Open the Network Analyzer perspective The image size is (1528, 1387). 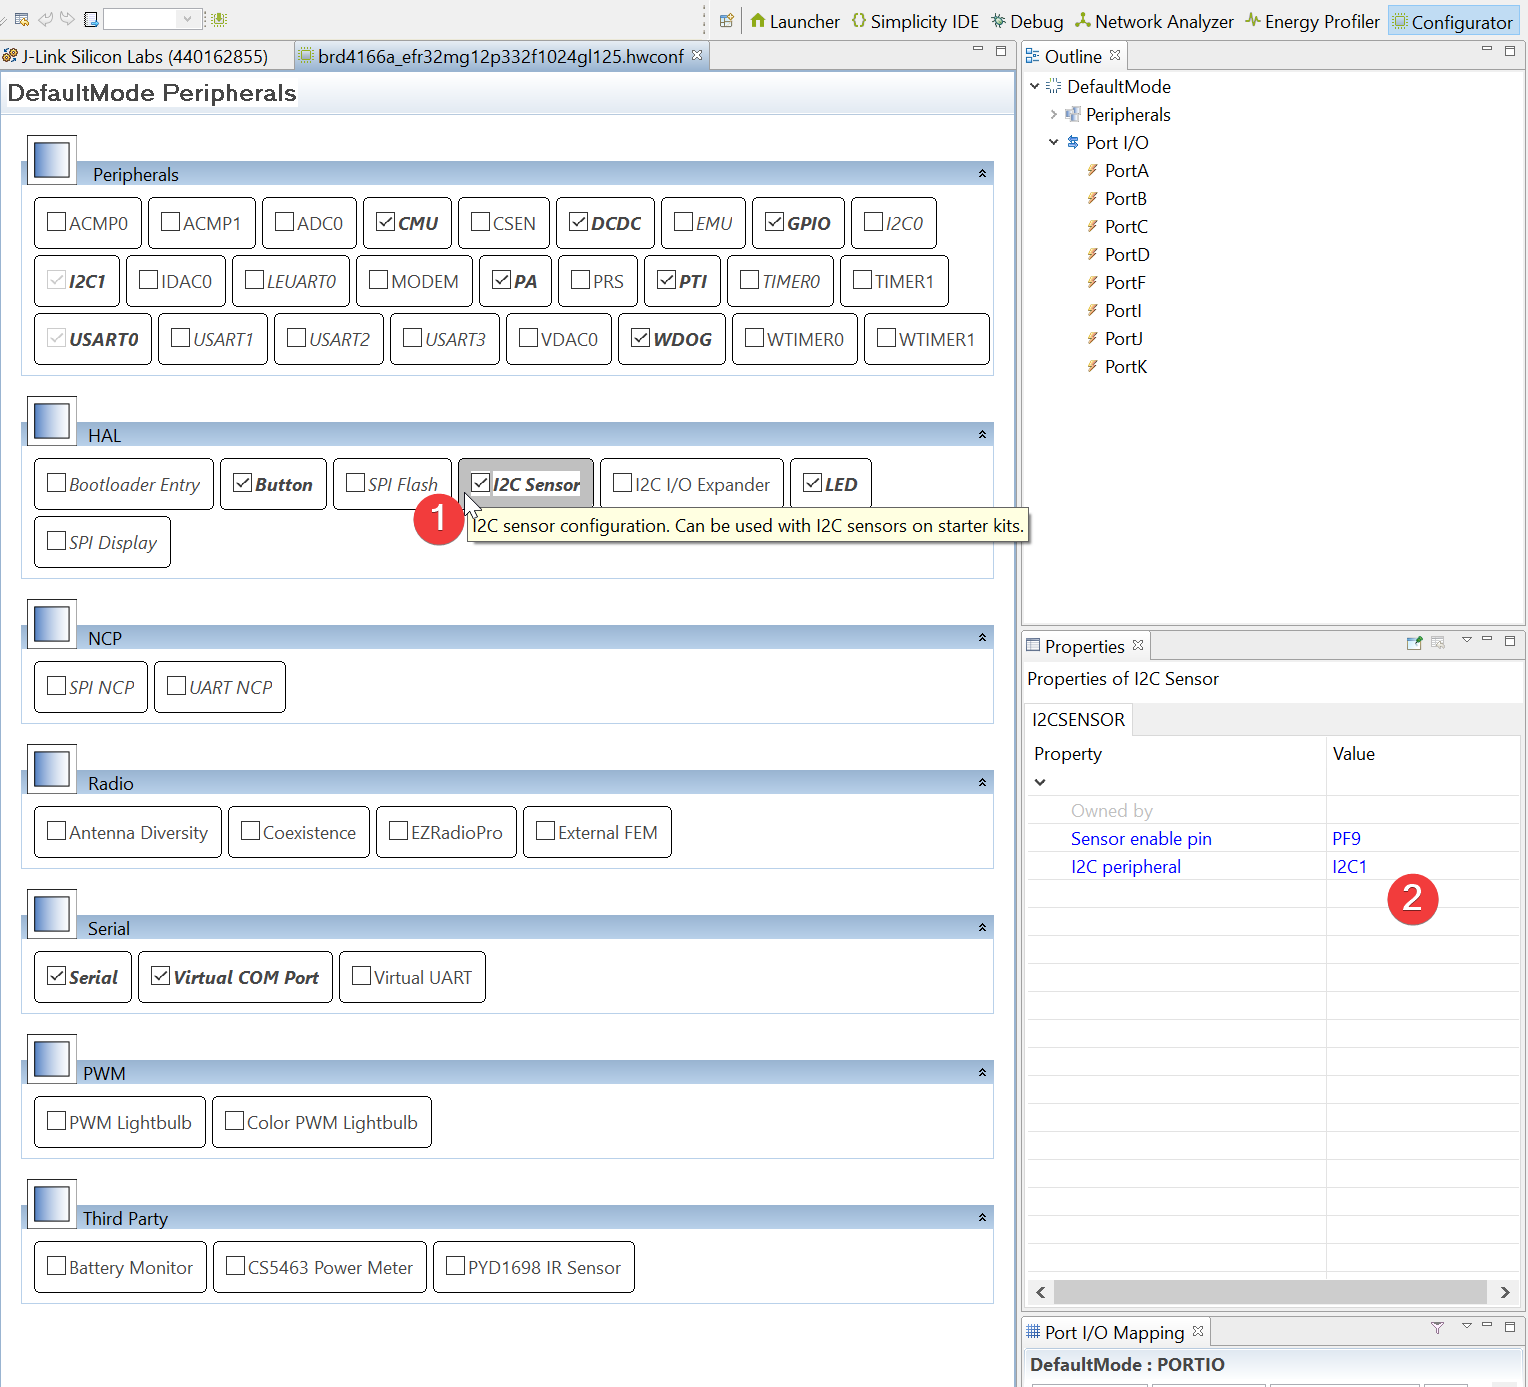pos(1154,21)
